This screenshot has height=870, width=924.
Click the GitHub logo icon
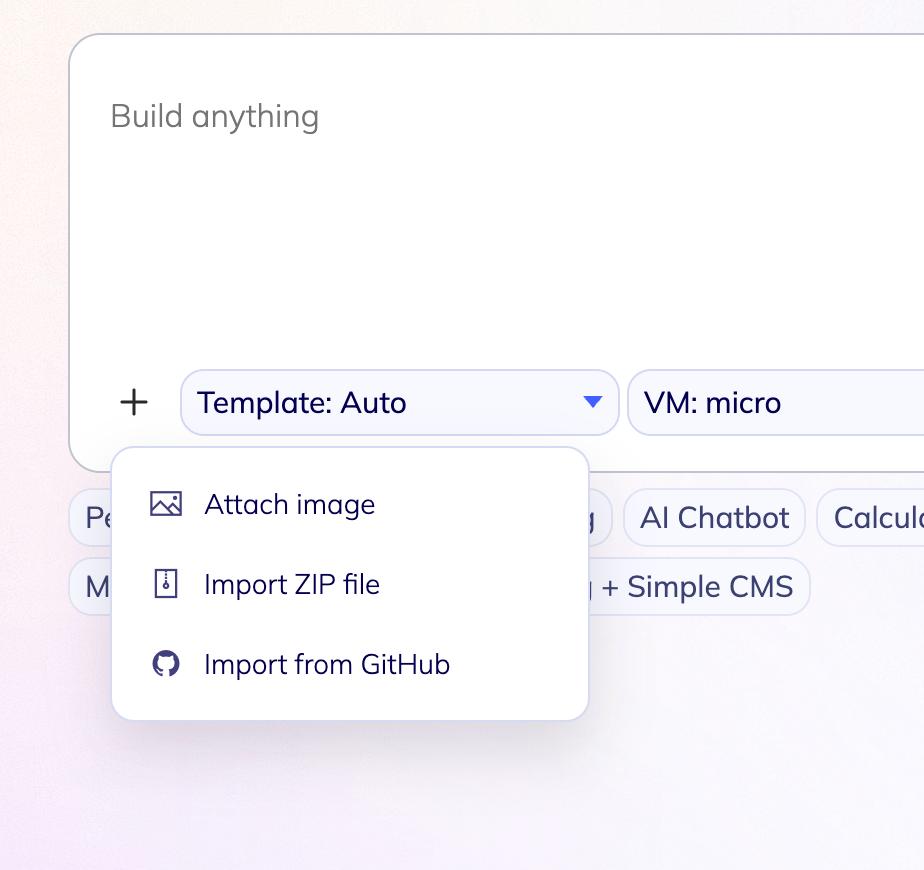click(166, 664)
